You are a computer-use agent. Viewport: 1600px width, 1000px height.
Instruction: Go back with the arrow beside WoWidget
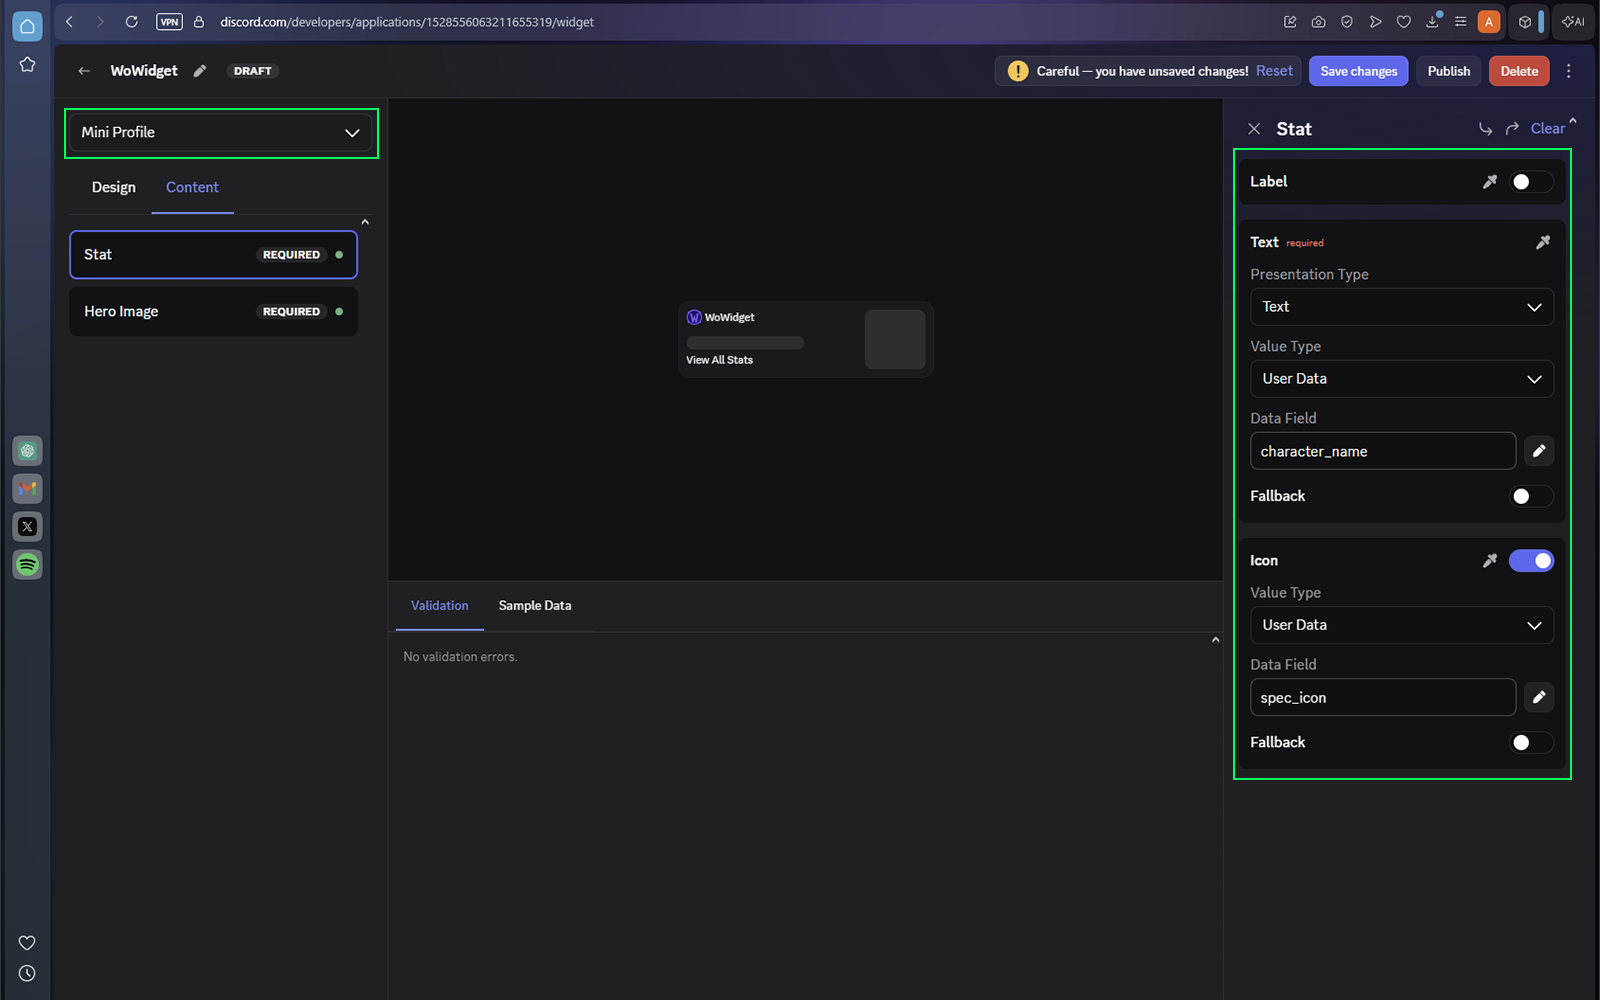(84, 71)
